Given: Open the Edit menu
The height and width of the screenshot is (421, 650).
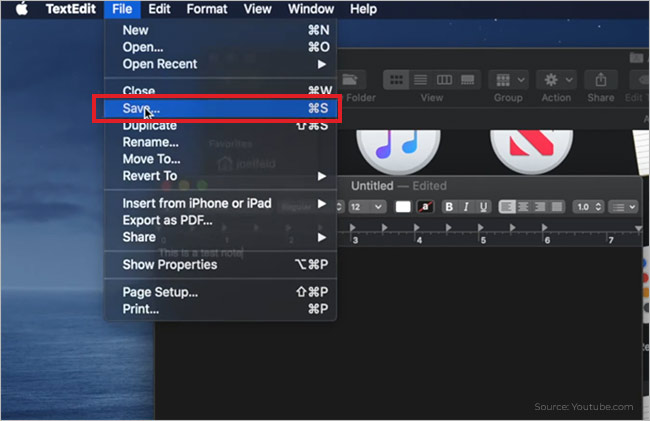Looking at the screenshot, I should 159,9.
